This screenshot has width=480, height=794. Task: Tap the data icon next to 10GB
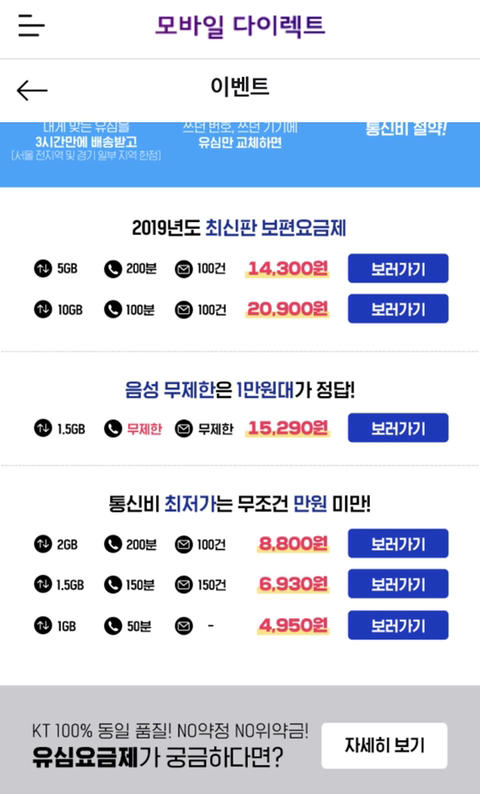(43, 309)
